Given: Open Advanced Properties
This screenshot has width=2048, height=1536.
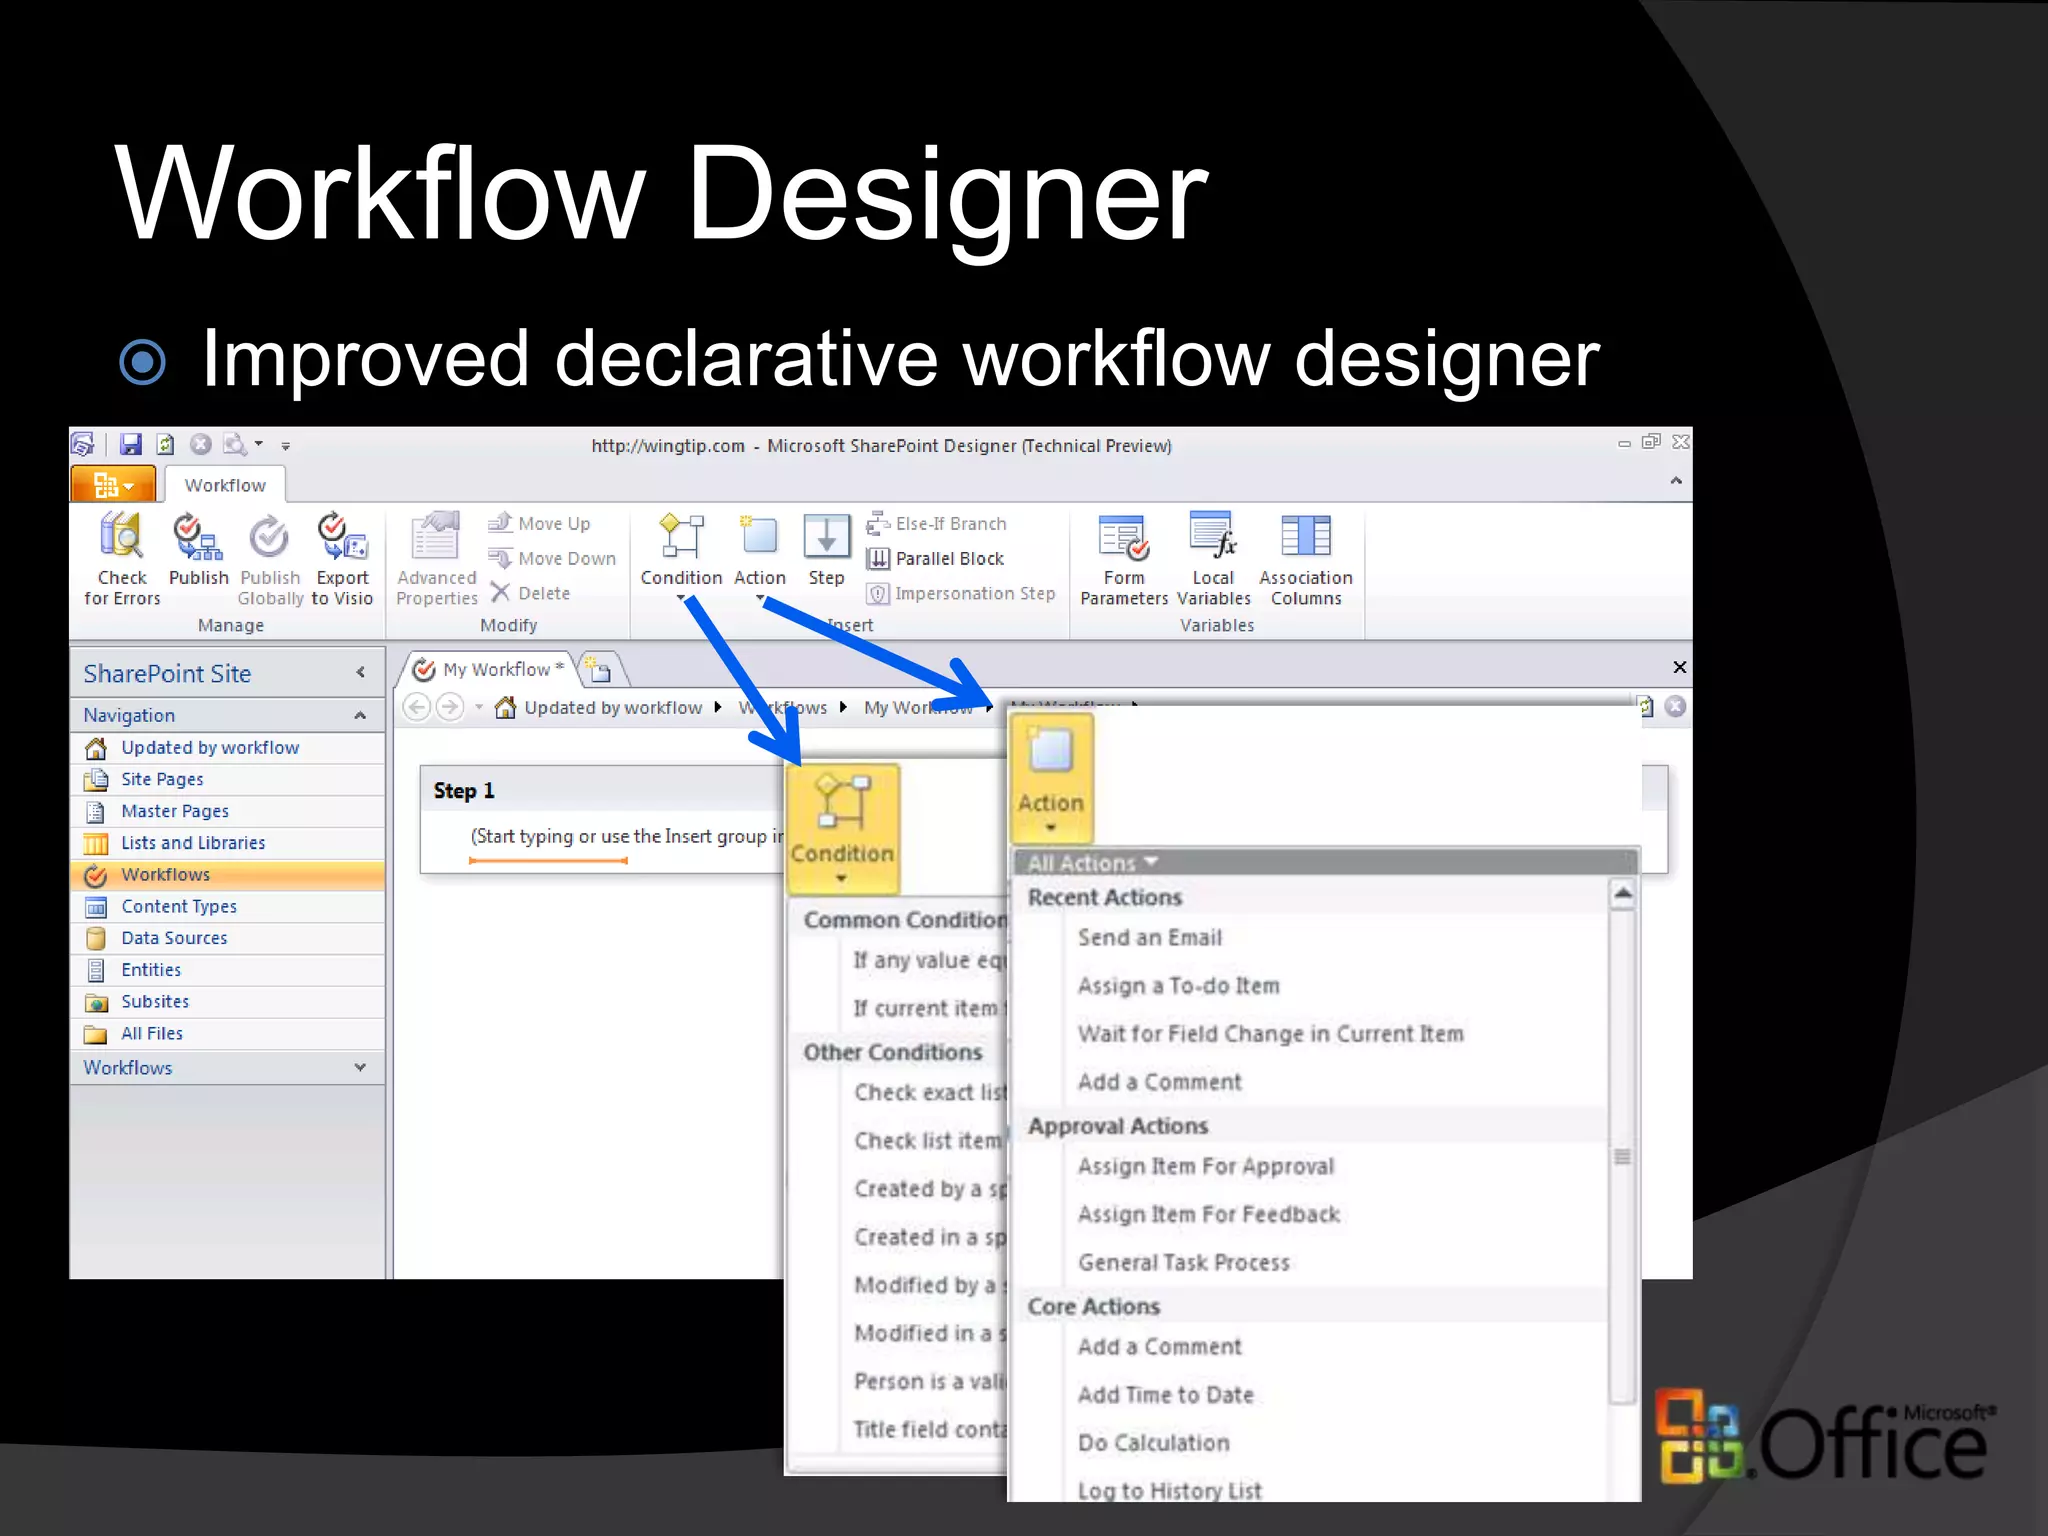Looking at the screenshot, I should [x=436, y=558].
